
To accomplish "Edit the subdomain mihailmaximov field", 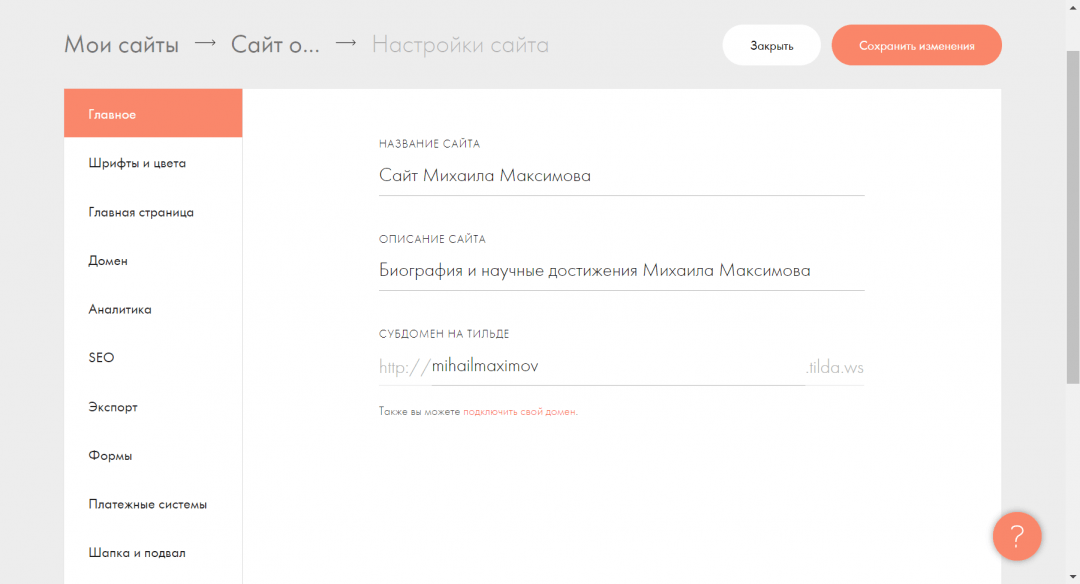I will coord(615,367).
